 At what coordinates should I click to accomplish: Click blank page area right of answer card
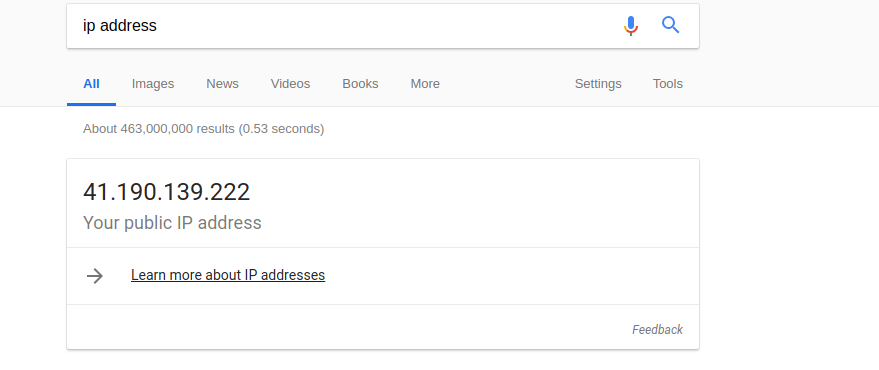(785, 252)
